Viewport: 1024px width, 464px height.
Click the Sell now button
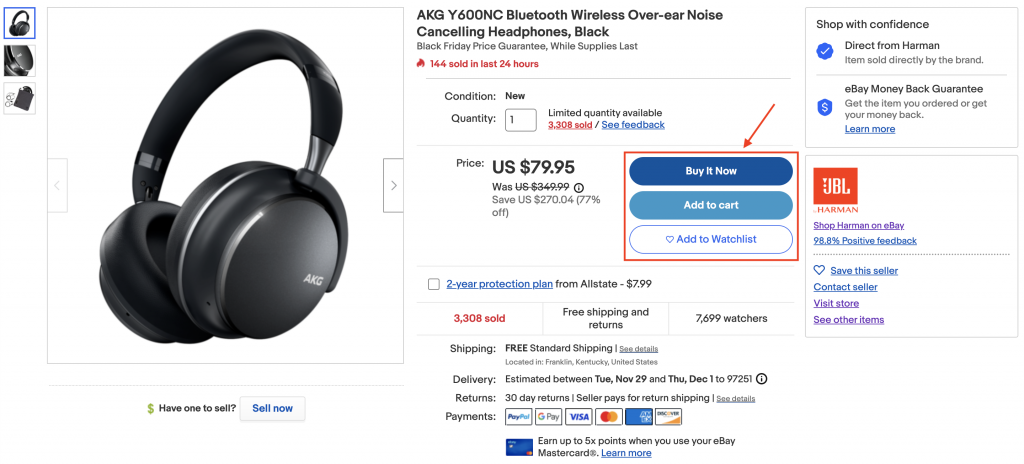[x=272, y=408]
